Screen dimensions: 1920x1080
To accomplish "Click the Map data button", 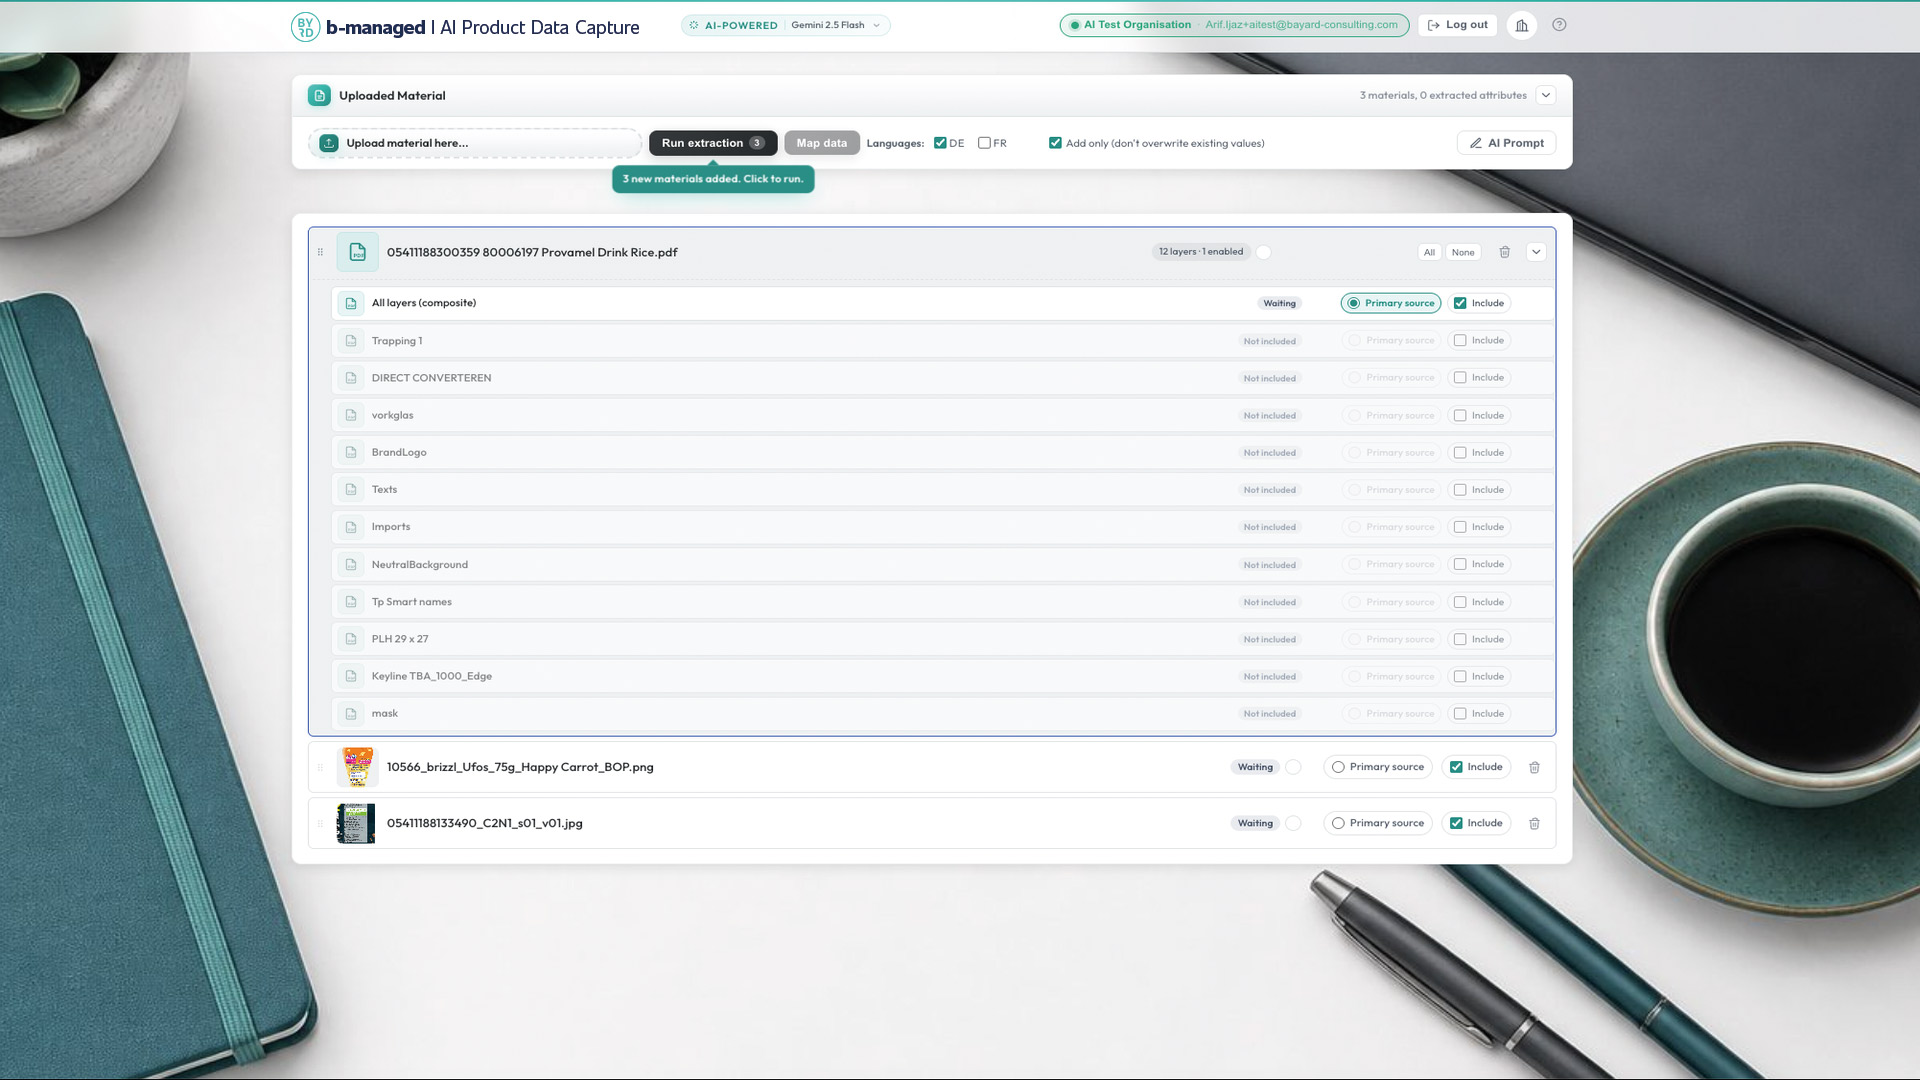I will pyautogui.click(x=821, y=143).
